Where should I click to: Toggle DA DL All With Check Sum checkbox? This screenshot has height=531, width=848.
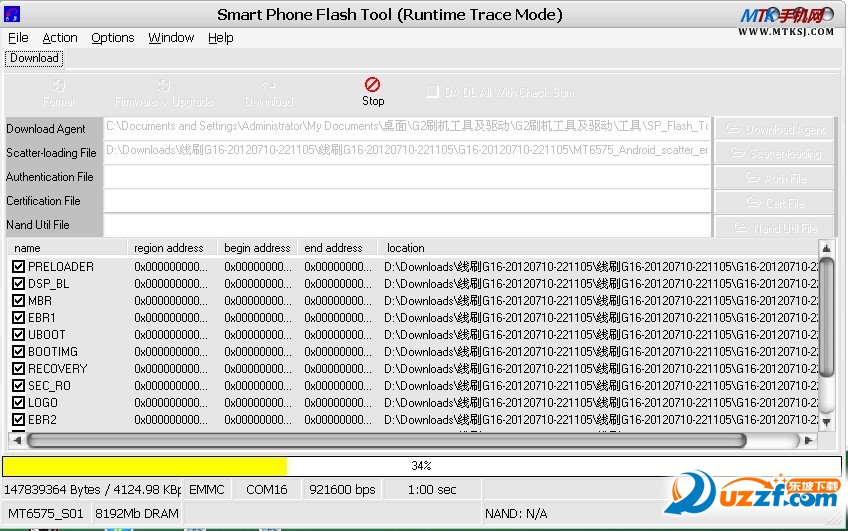click(x=433, y=92)
